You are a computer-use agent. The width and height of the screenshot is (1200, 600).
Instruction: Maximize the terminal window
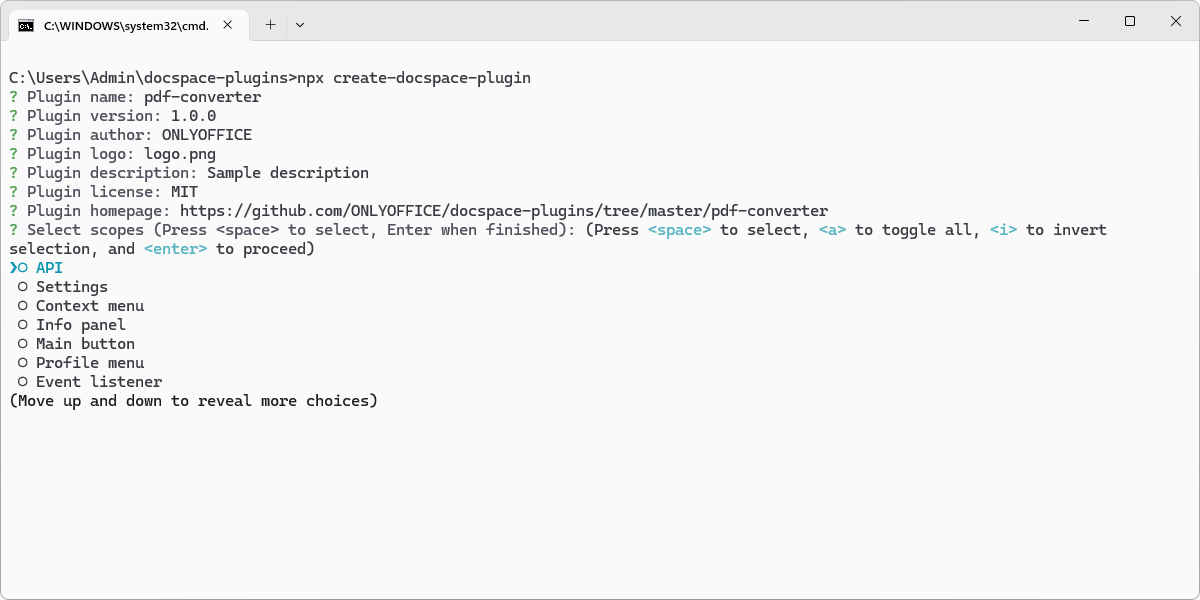coord(1130,21)
